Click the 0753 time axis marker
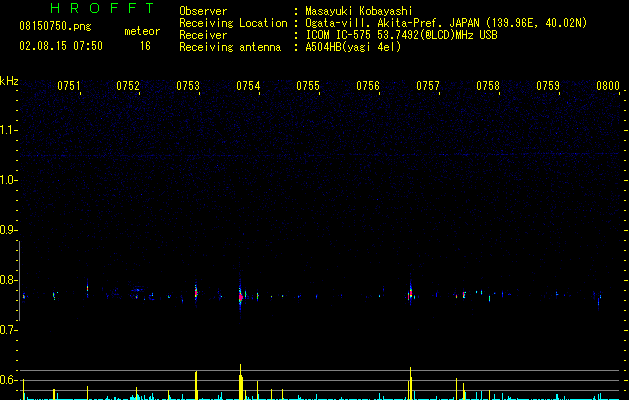629x400 pixels. pos(188,86)
